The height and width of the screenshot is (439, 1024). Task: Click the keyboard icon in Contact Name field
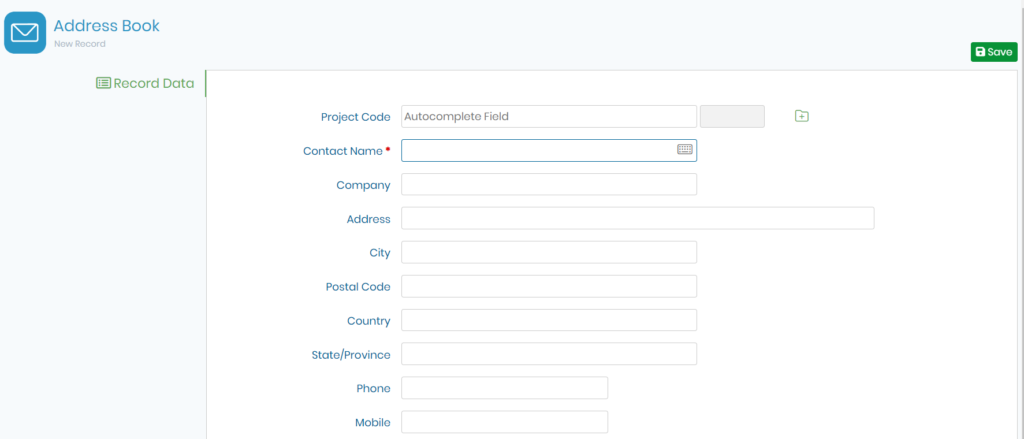point(684,150)
